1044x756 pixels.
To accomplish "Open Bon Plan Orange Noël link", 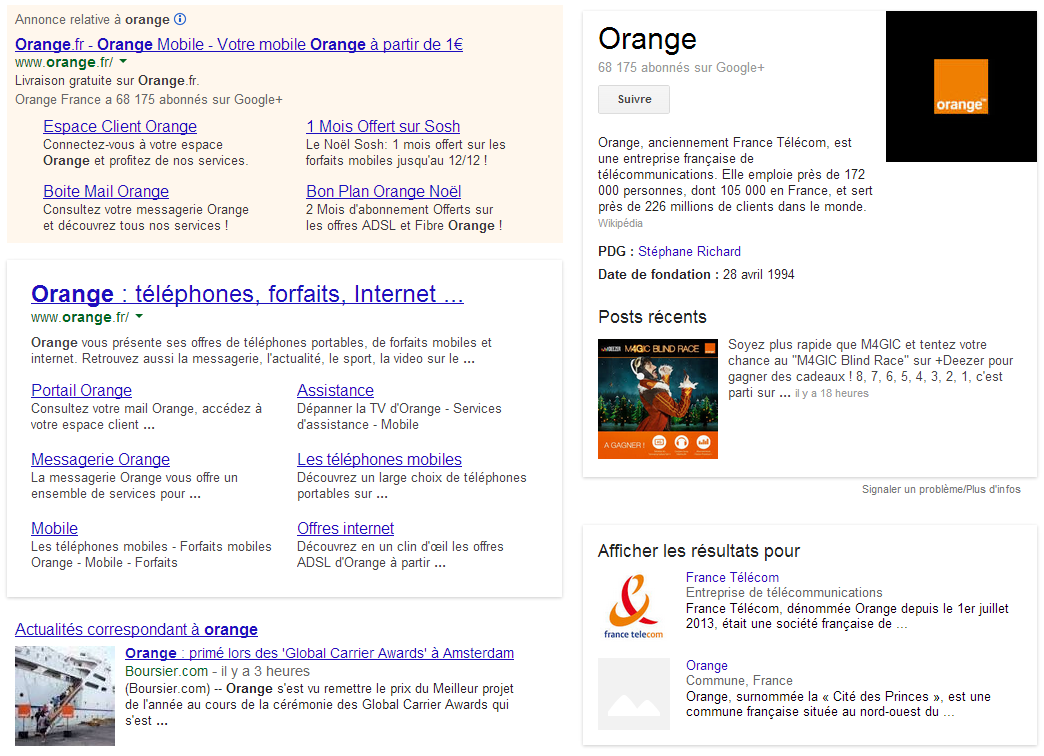I will [384, 191].
